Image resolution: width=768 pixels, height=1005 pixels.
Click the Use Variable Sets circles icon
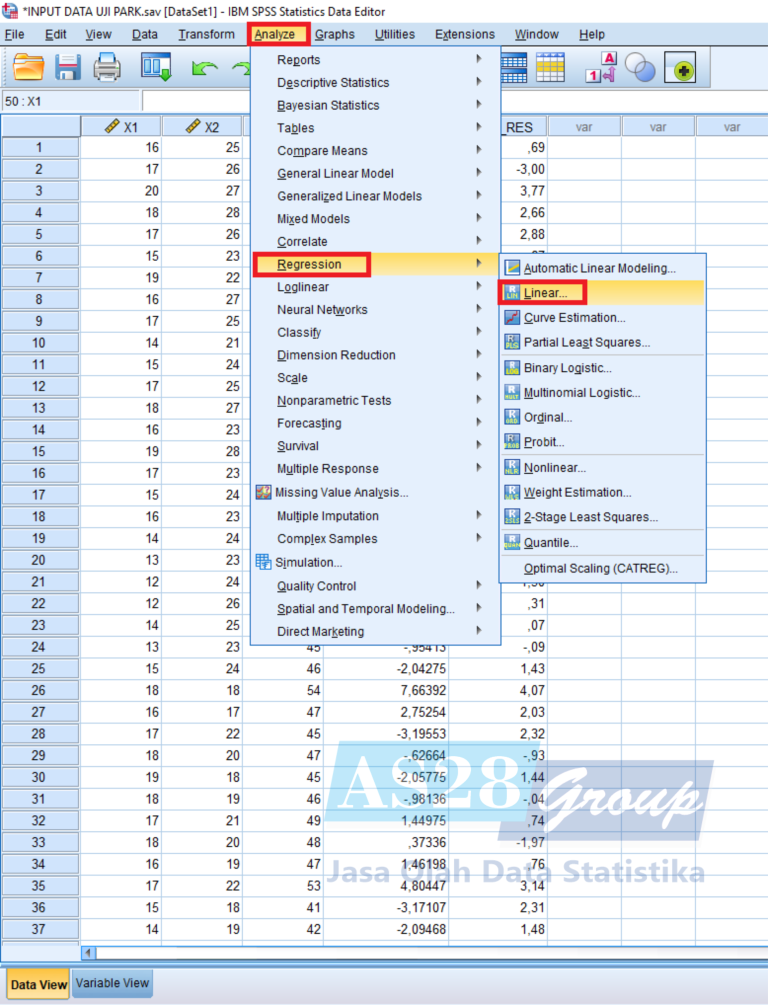point(641,67)
